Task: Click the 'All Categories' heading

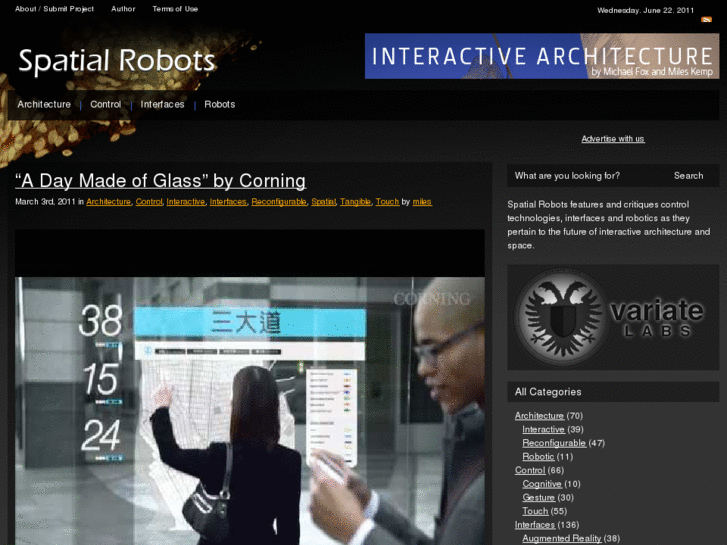Action: pyautogui.click(x=548, y=392)
